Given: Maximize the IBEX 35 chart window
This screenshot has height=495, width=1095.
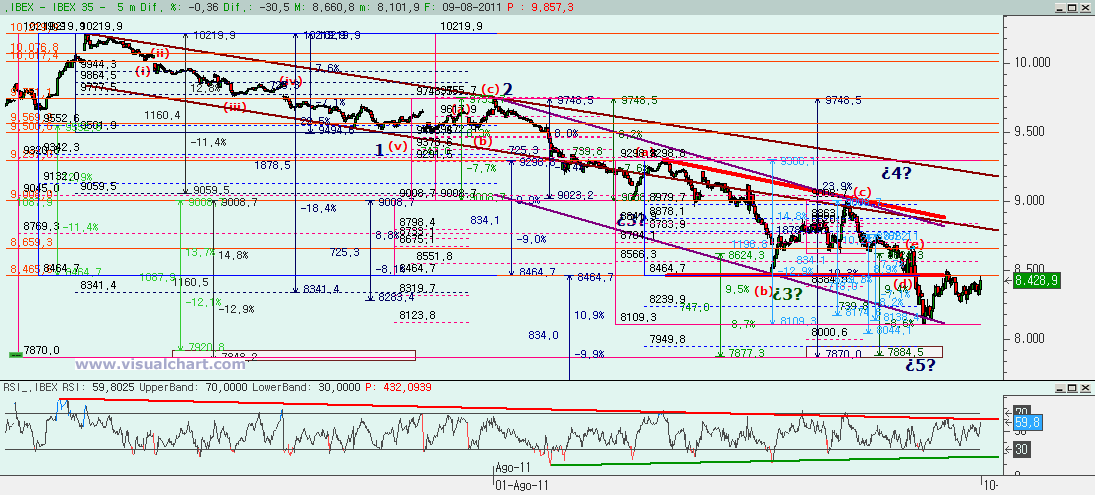Looking at the screenshot, I should (1073, 6).
